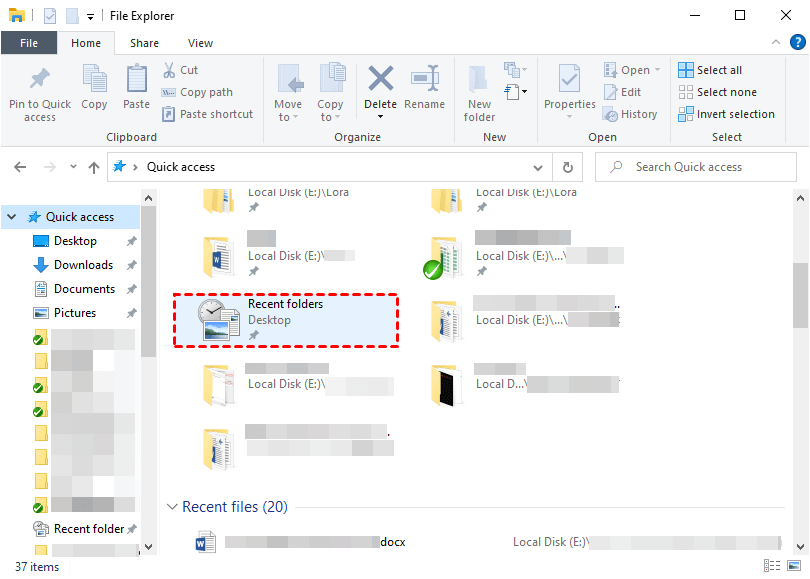Open the blue Help question mark
This screenshot has height=579, width=810.
[x=798, y=42]
